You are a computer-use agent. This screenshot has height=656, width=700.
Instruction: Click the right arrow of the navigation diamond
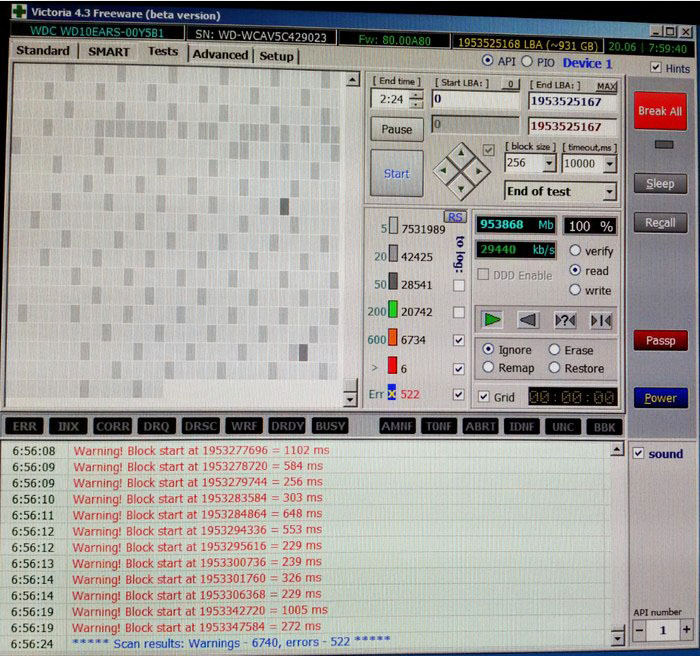point(479,173)
